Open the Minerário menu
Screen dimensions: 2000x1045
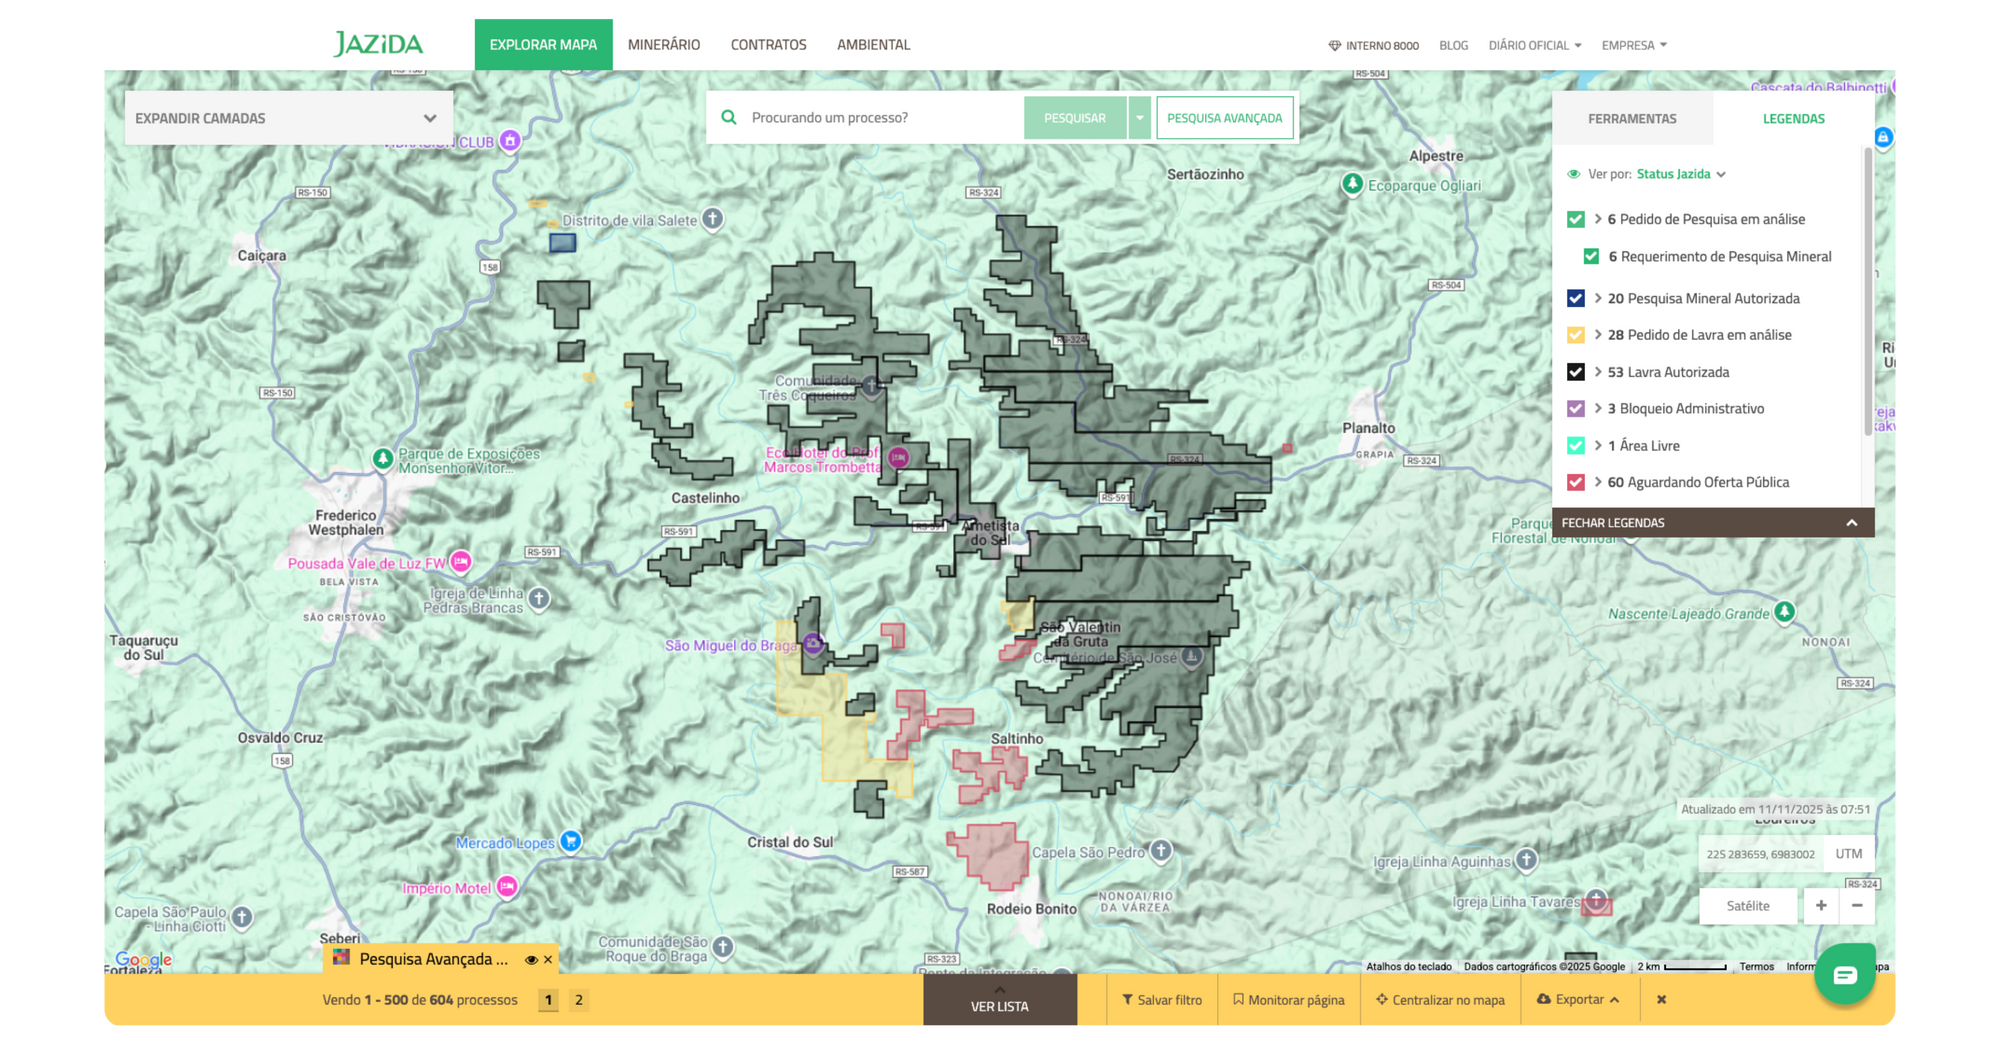point(664,45)
